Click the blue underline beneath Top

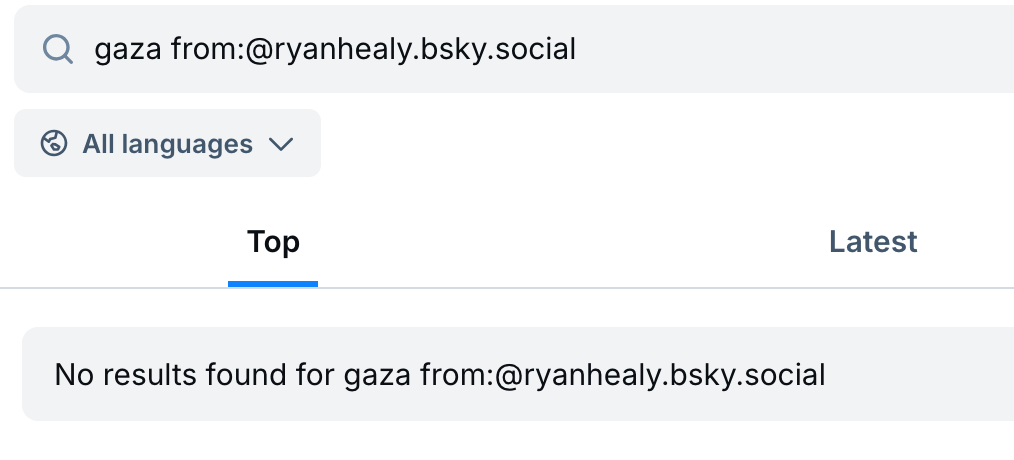273,284
